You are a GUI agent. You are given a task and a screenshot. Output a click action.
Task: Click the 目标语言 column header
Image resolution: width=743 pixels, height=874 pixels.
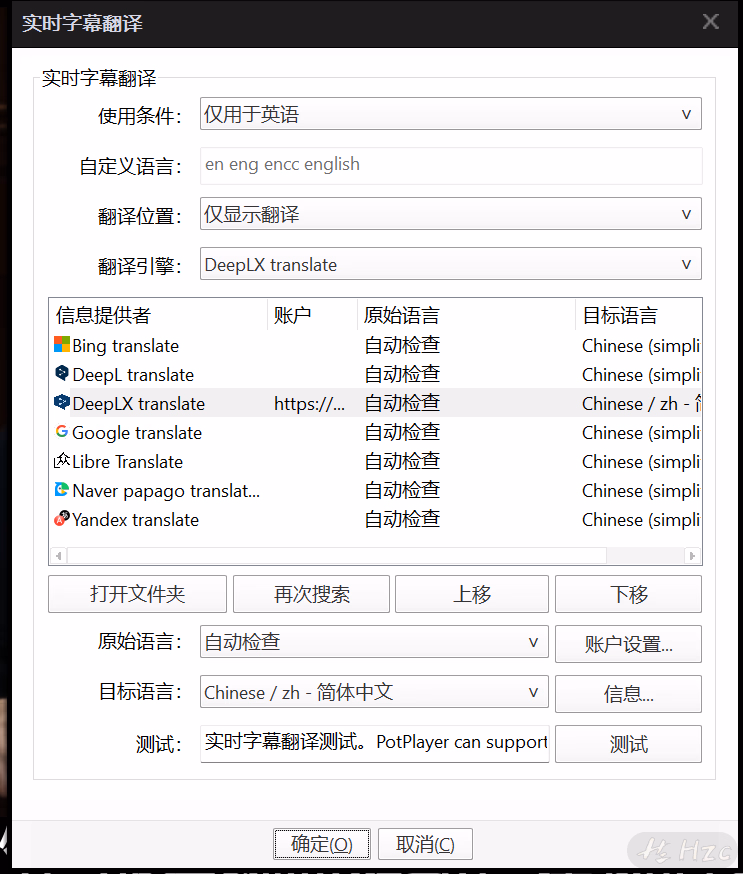coord(639,315)
